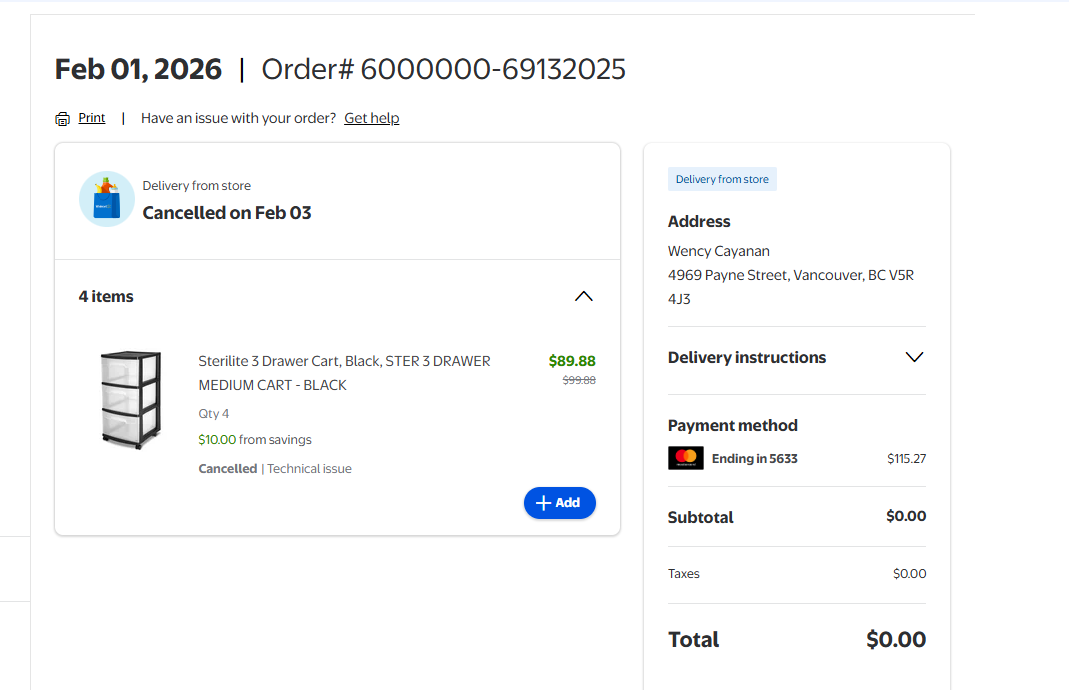1069x690 pixels.
Task: Open the Get help link
Action: (371, 118)
